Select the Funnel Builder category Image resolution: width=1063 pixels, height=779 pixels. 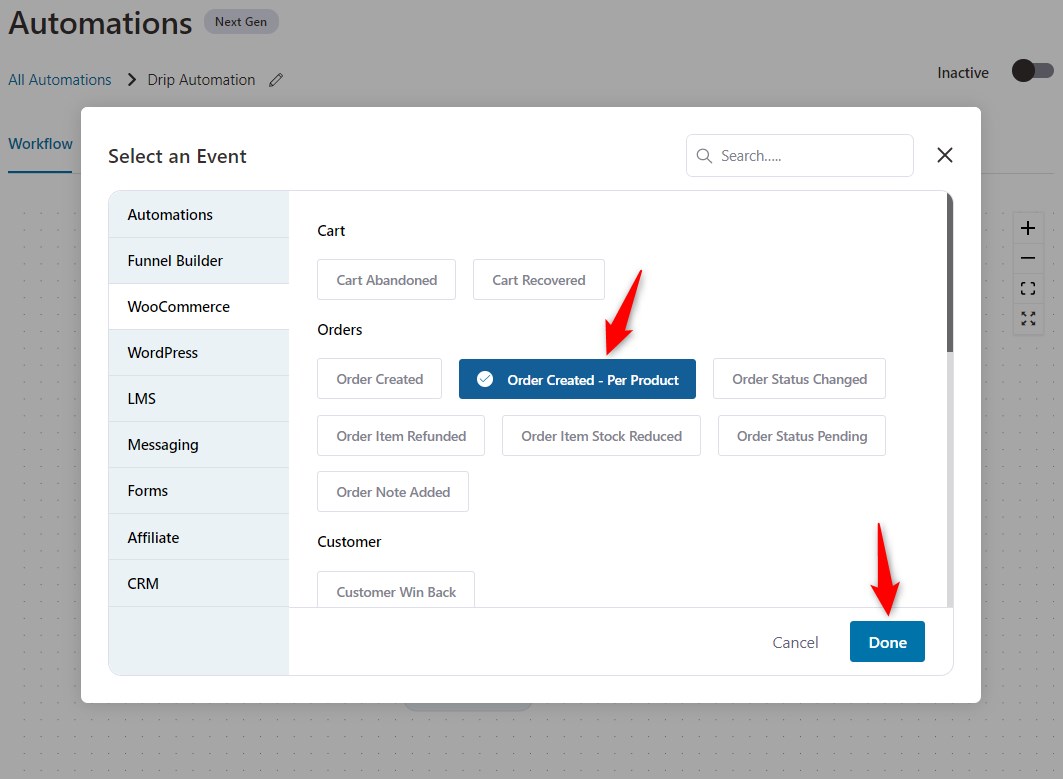pyautogui.click(x=199, y=260)
